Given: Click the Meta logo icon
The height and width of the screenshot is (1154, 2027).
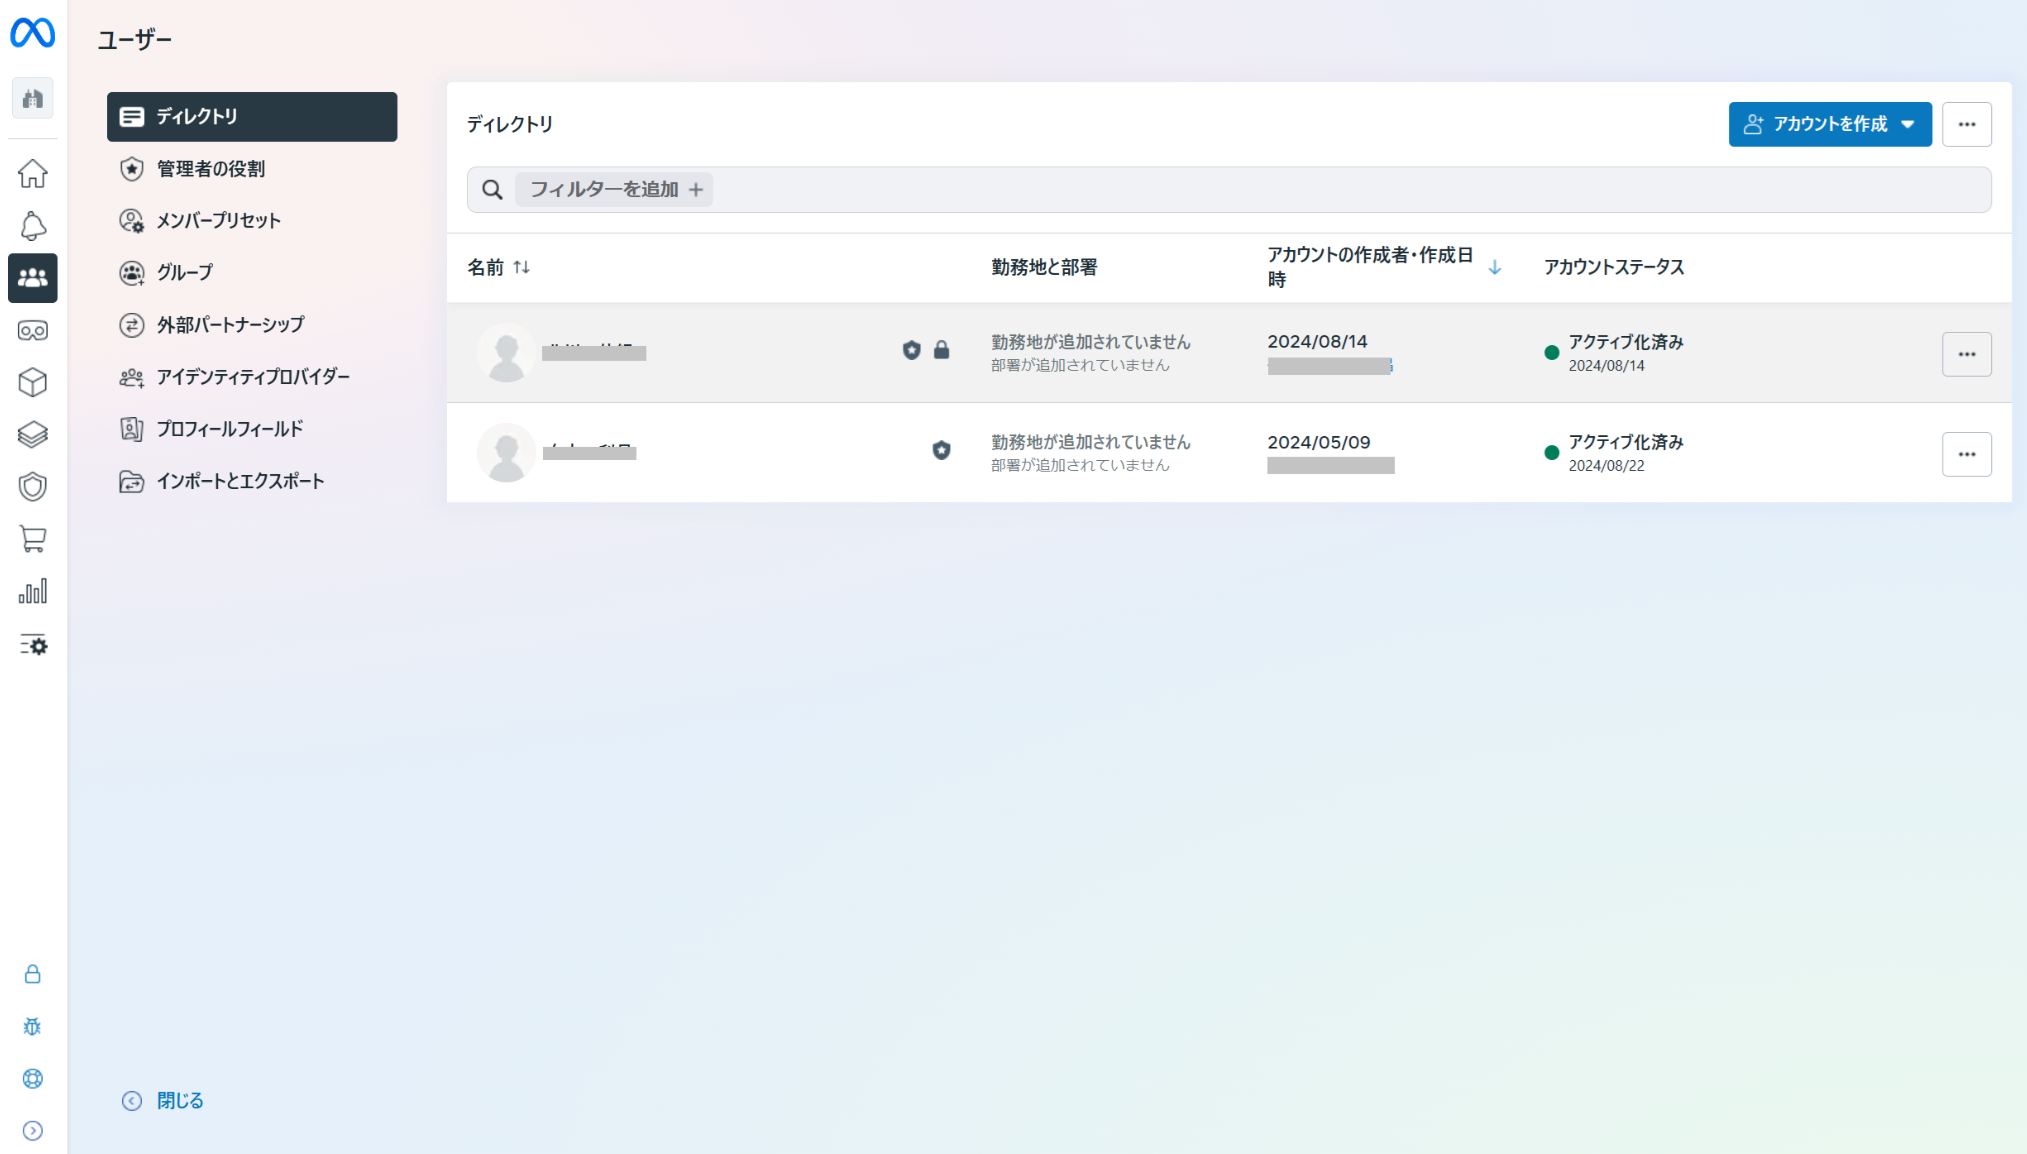Looking at the screenshot, I should click(32, 33).
